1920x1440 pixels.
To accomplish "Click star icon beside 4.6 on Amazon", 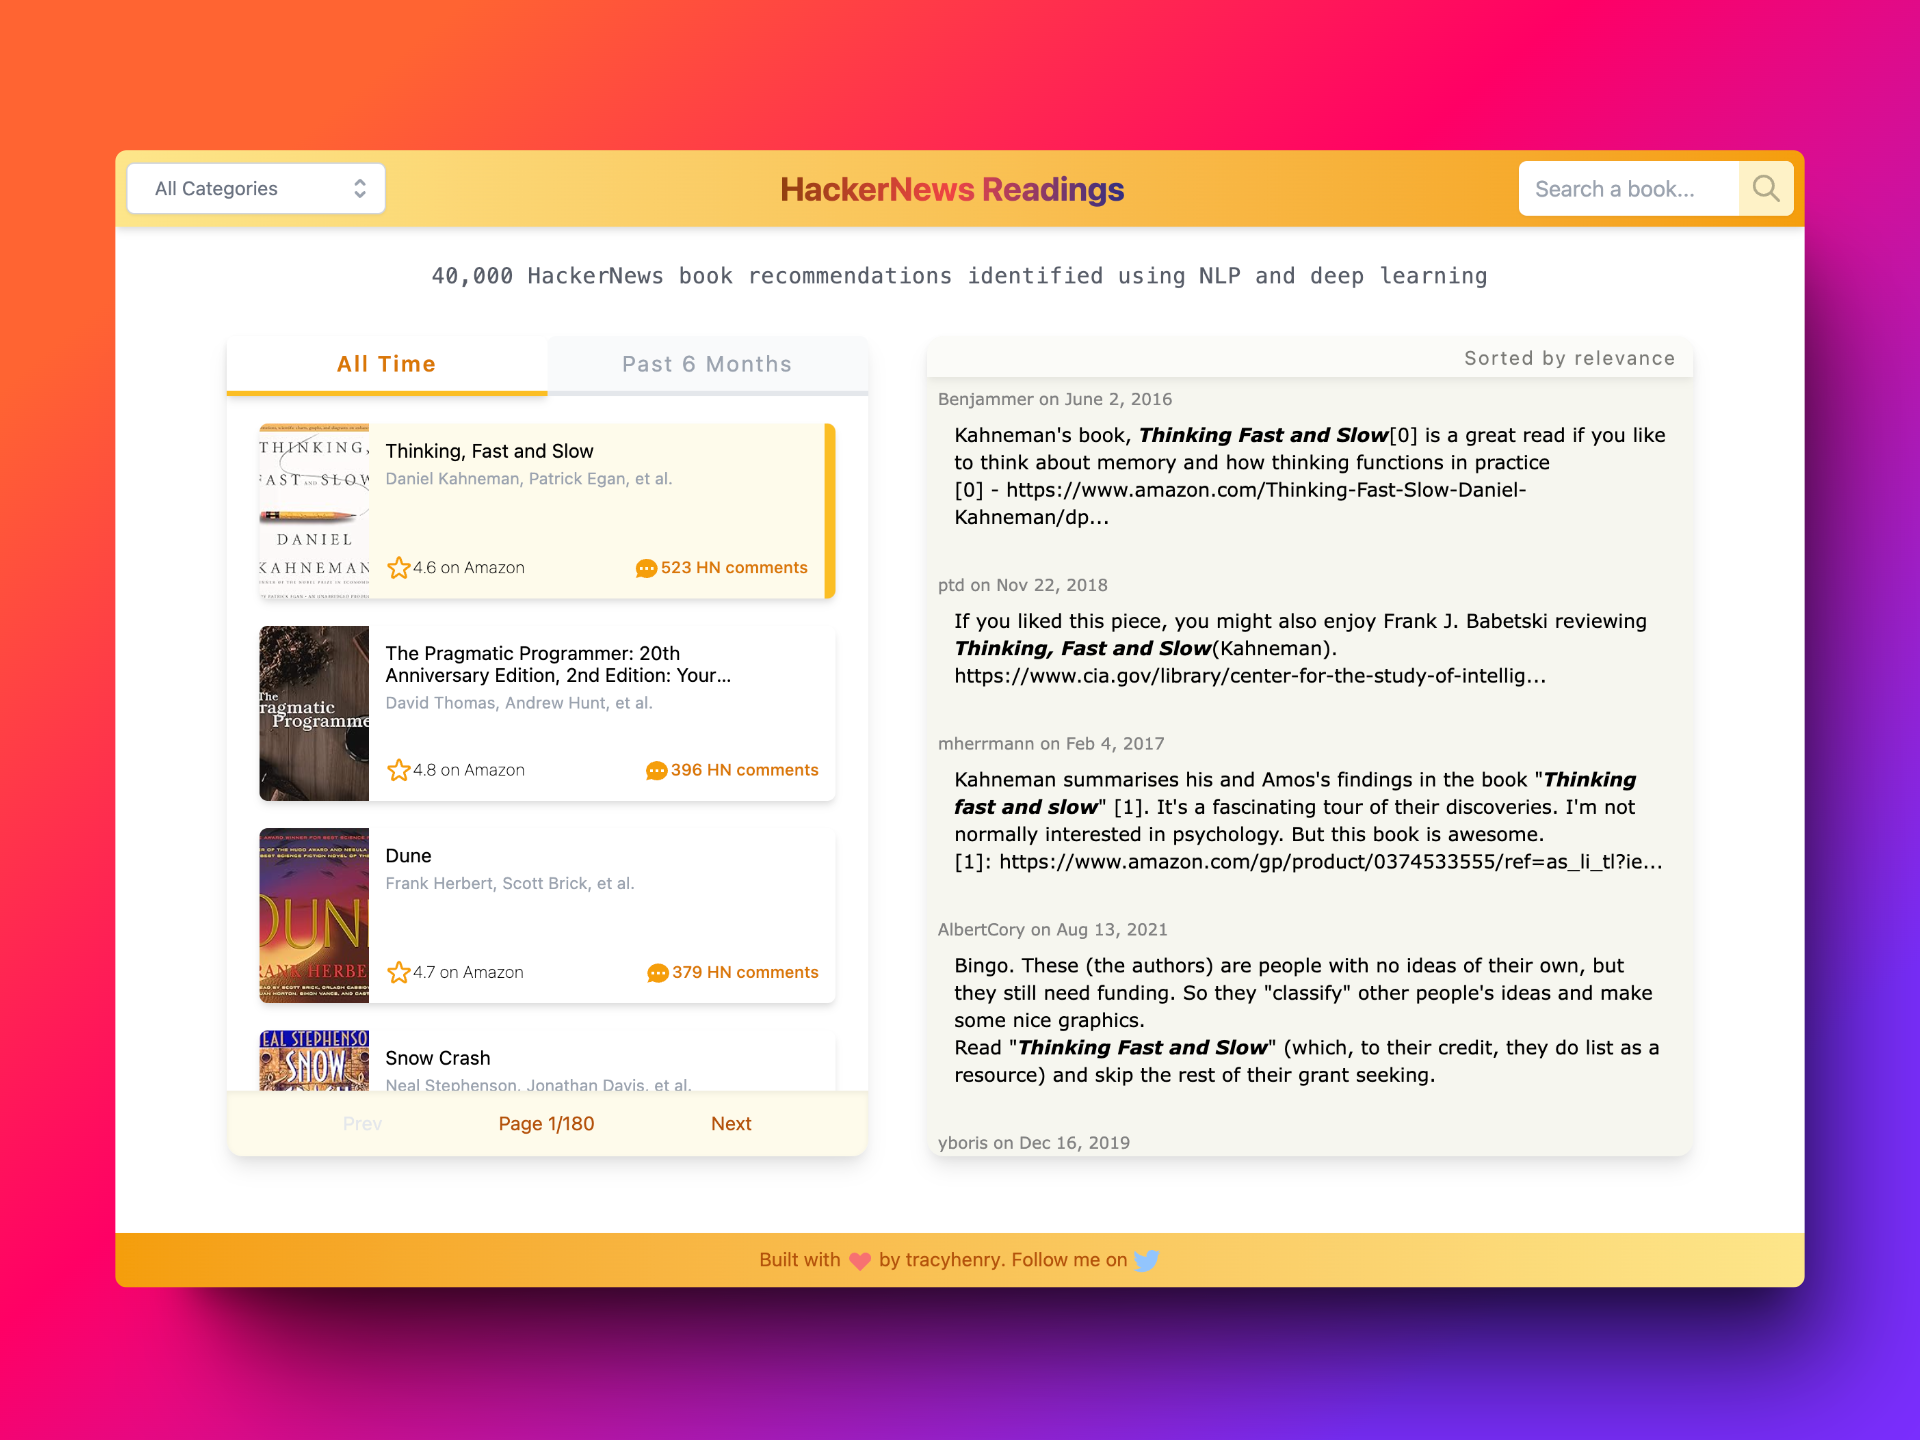I will [398, 568].
